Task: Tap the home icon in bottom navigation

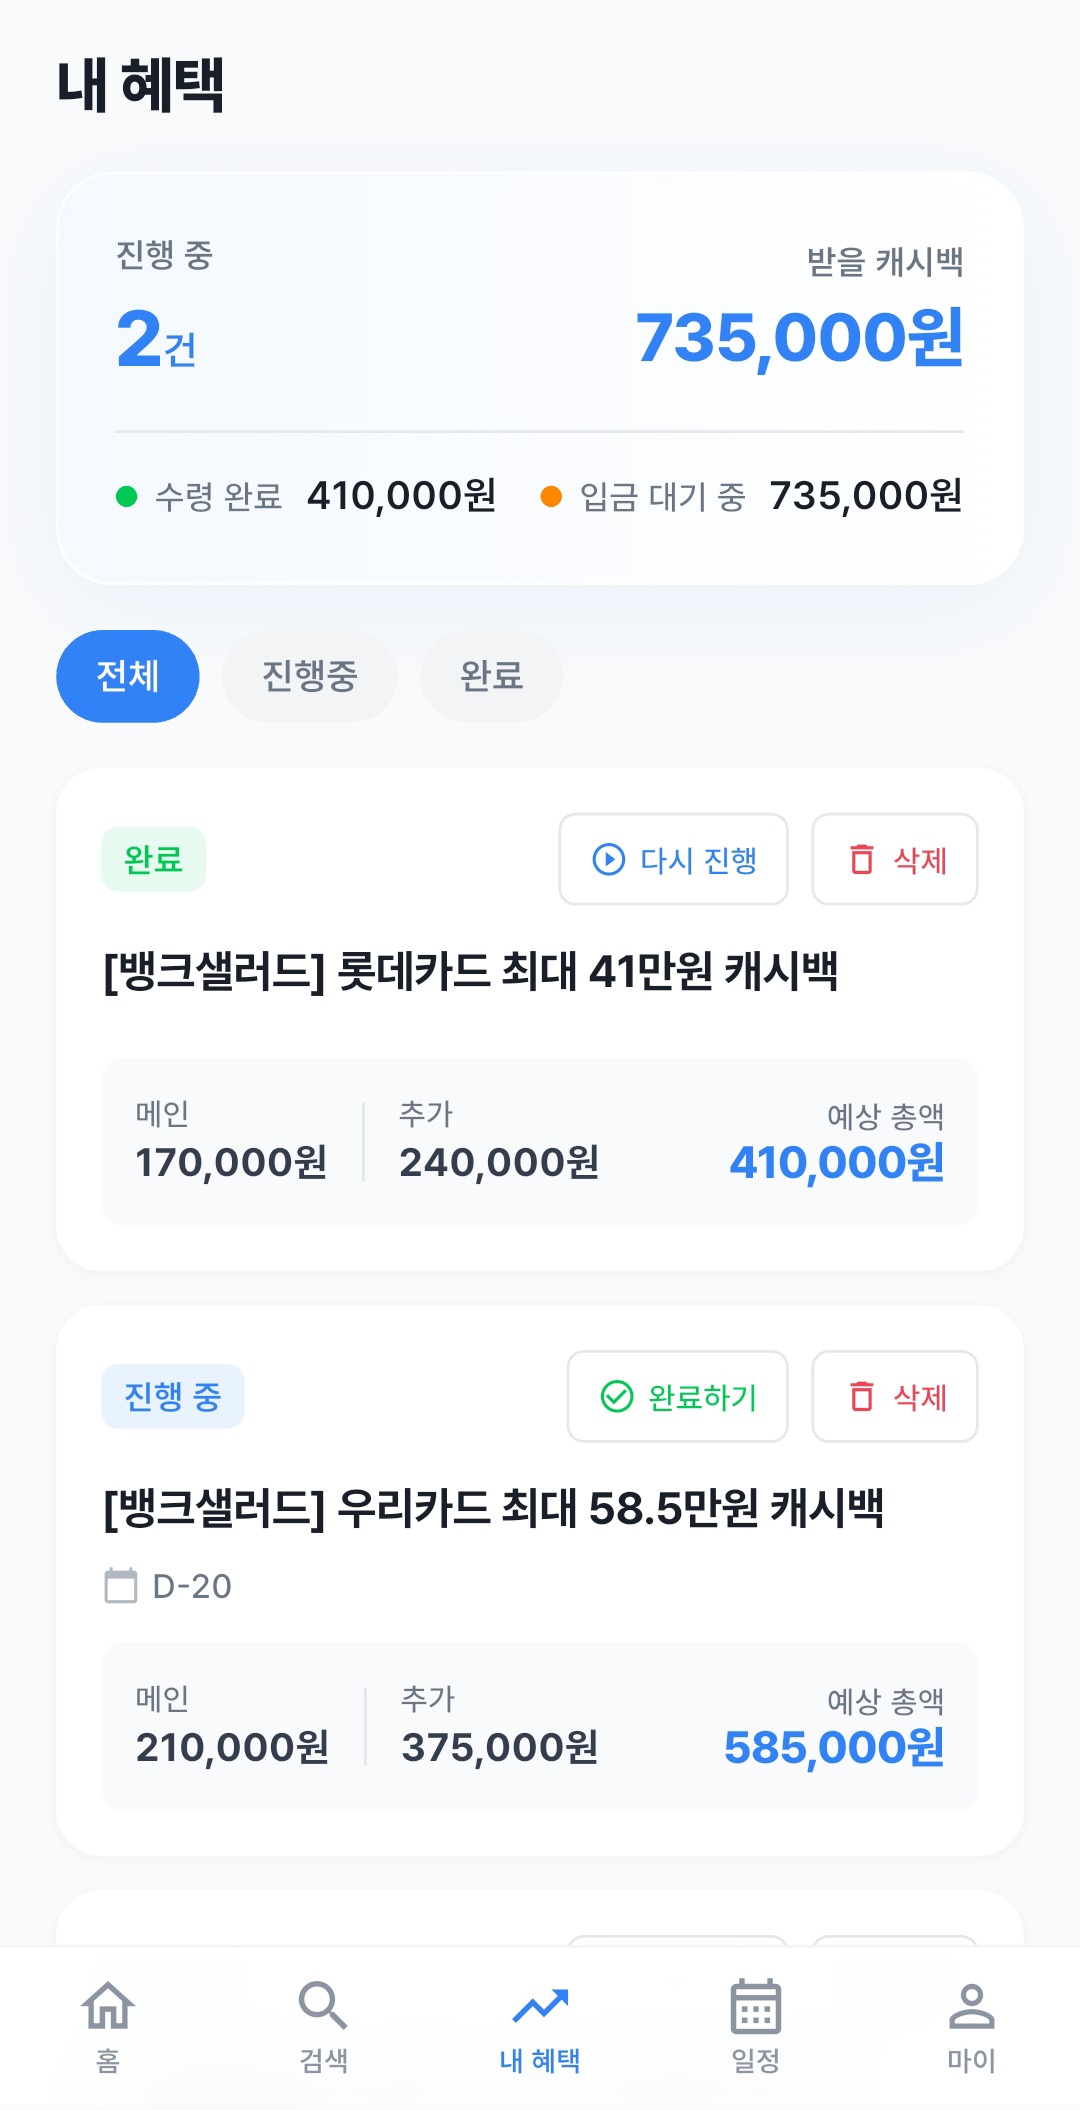Action: pyautogui.click(x=108, y=2006)
